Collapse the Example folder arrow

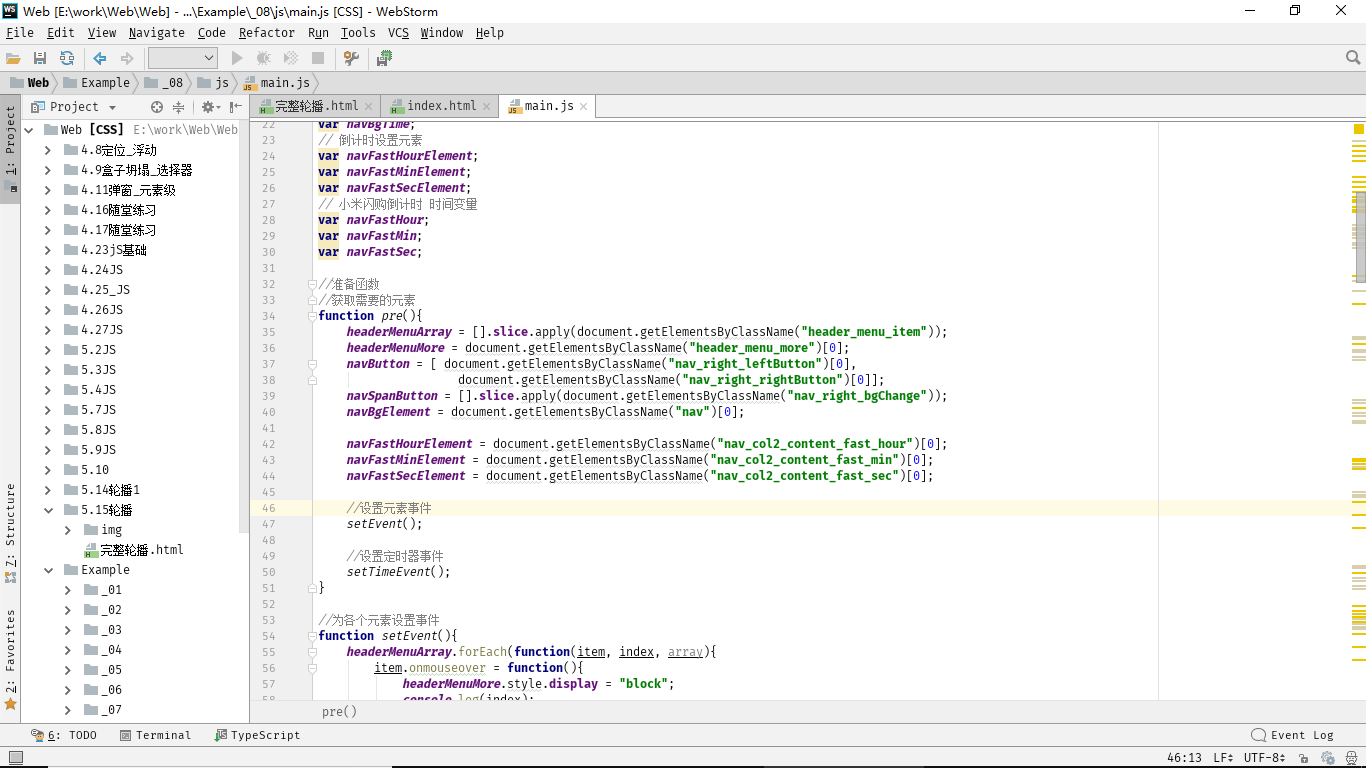(48, 570)
